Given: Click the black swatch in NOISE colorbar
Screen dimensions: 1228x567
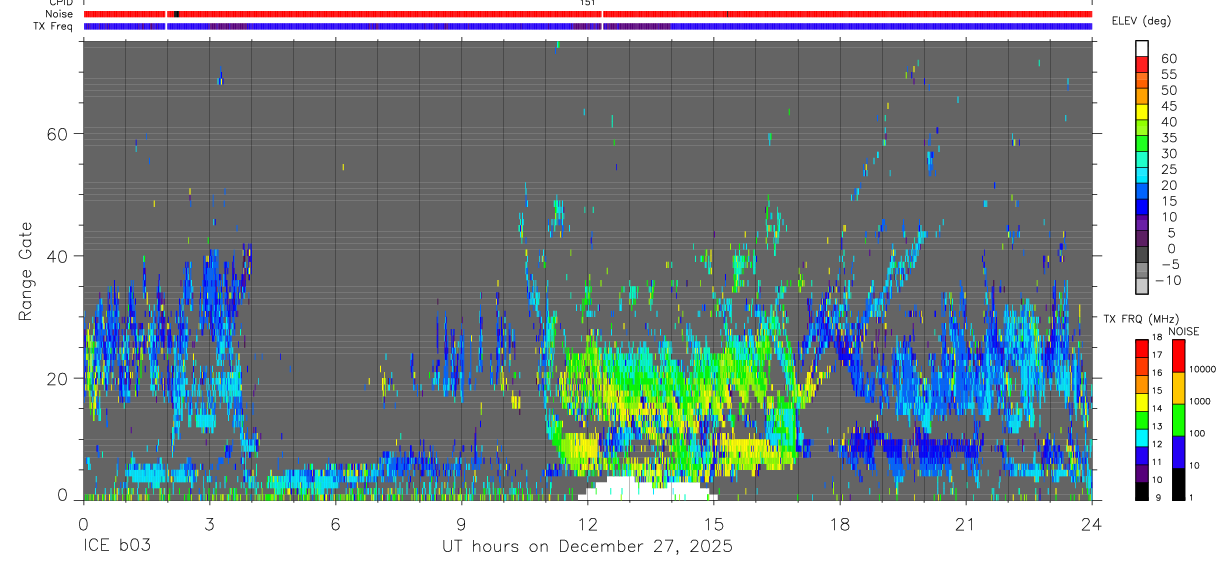Looking at the screenshot, I should 1179,484.
